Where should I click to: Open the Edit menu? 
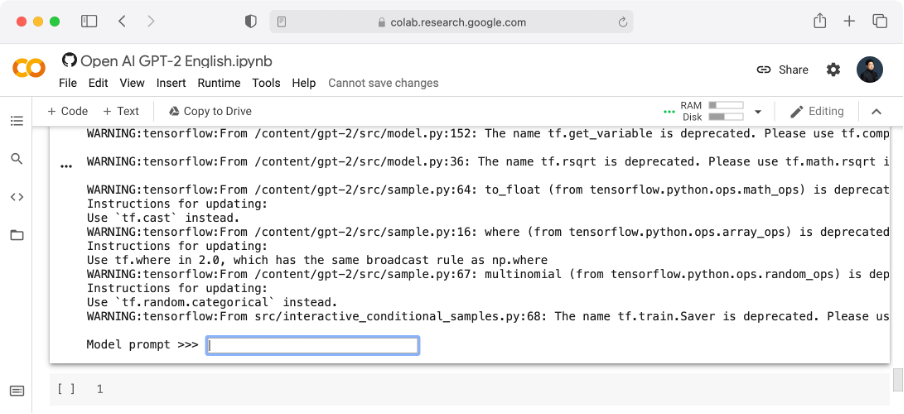click(x=98, y=83)
